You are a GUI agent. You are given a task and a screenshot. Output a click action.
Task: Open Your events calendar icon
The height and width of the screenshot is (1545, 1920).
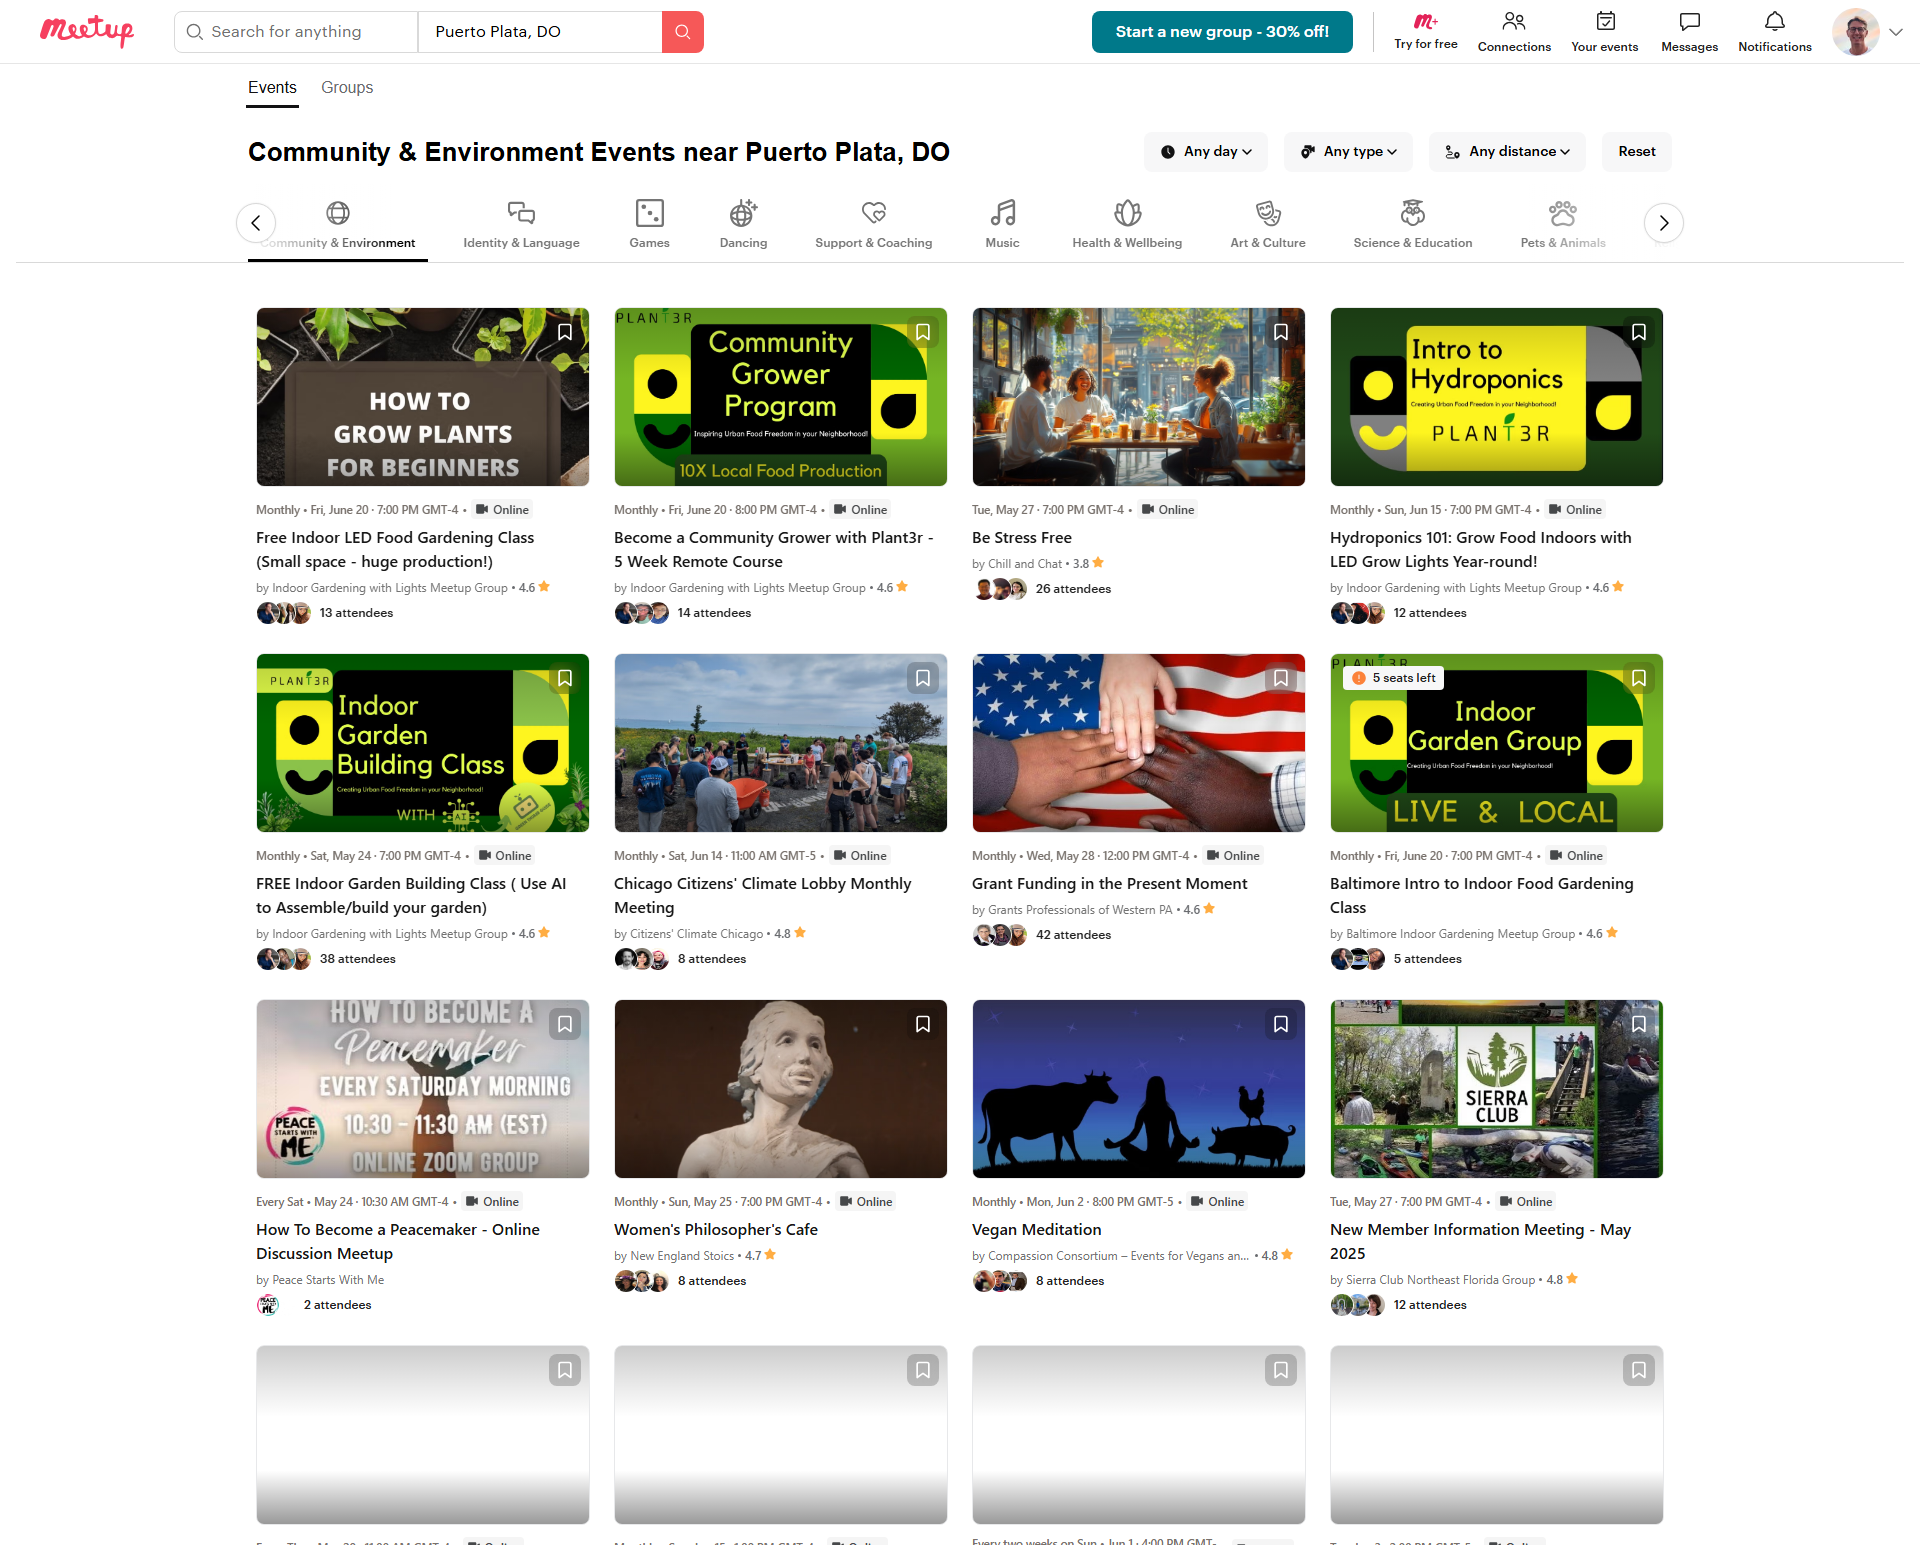[1605, 22]
